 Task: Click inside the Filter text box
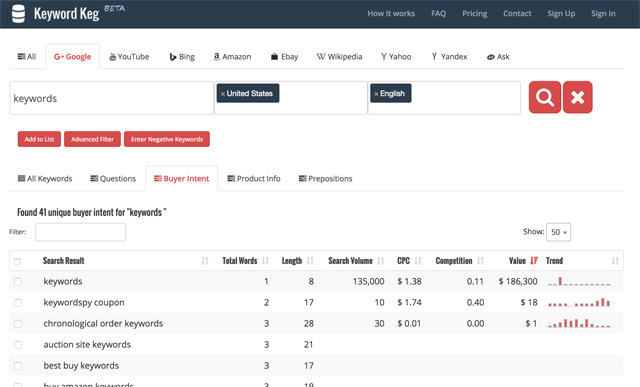click(x=81, y=232)
